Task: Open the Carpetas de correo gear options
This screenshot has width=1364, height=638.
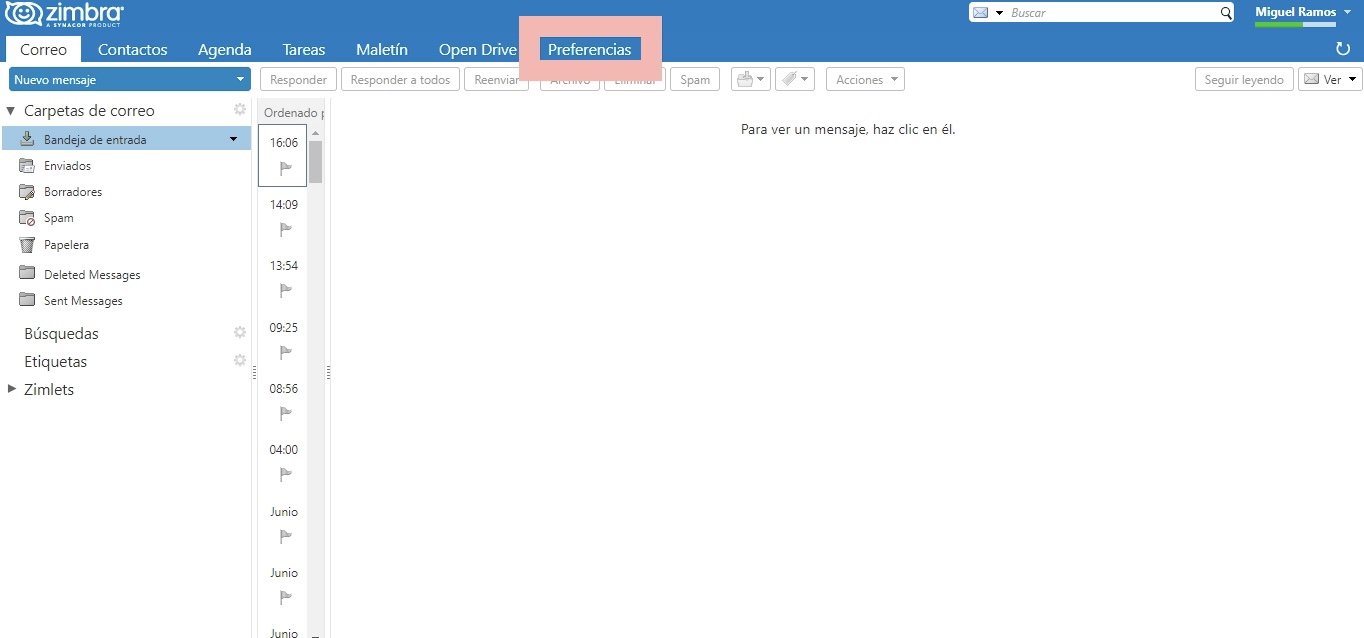Action: tap(240, 110)
